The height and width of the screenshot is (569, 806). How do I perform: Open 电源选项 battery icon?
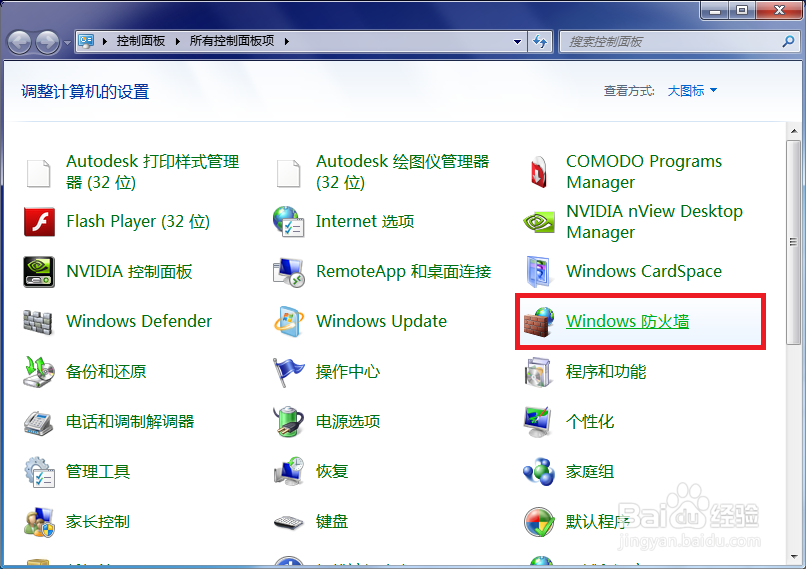(288, 421)
